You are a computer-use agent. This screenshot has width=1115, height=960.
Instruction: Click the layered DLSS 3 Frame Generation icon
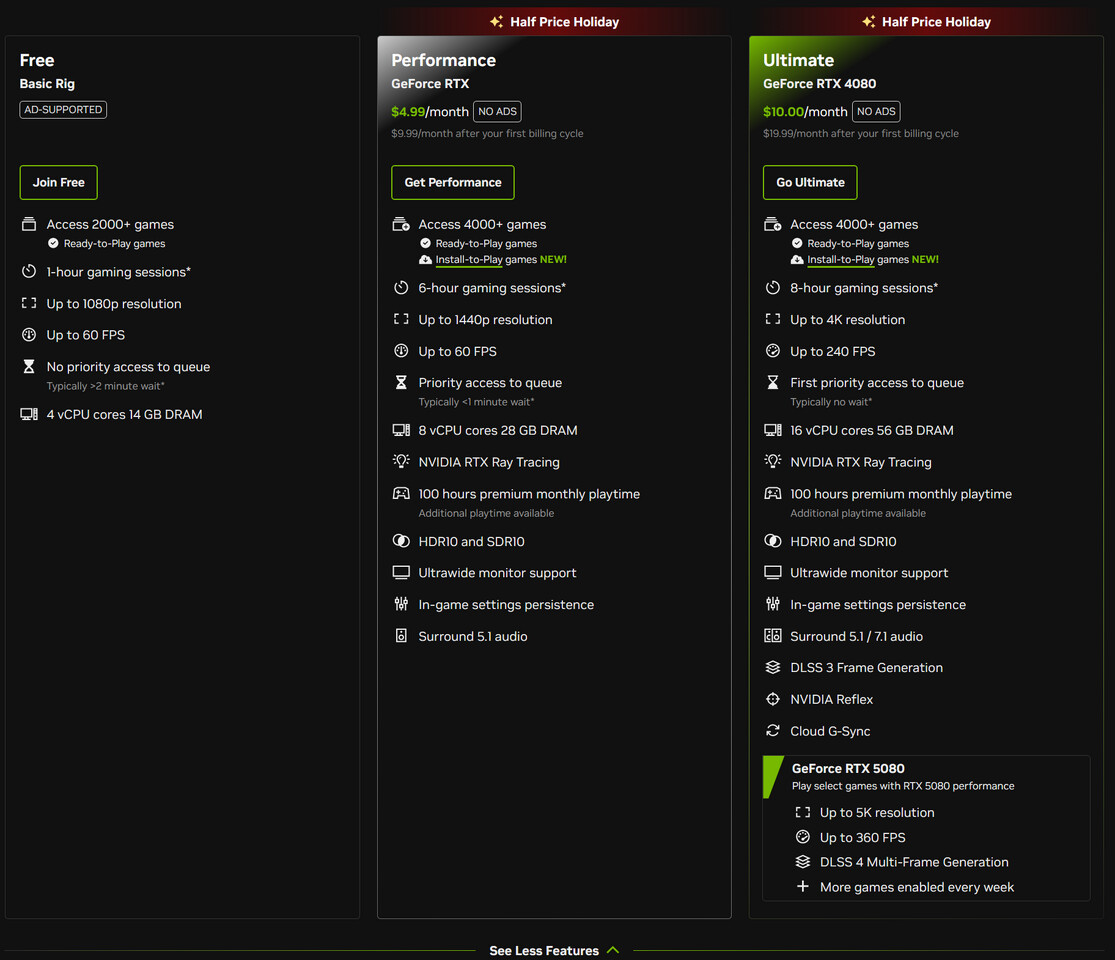pyautogui.click(x=772, y=667)
